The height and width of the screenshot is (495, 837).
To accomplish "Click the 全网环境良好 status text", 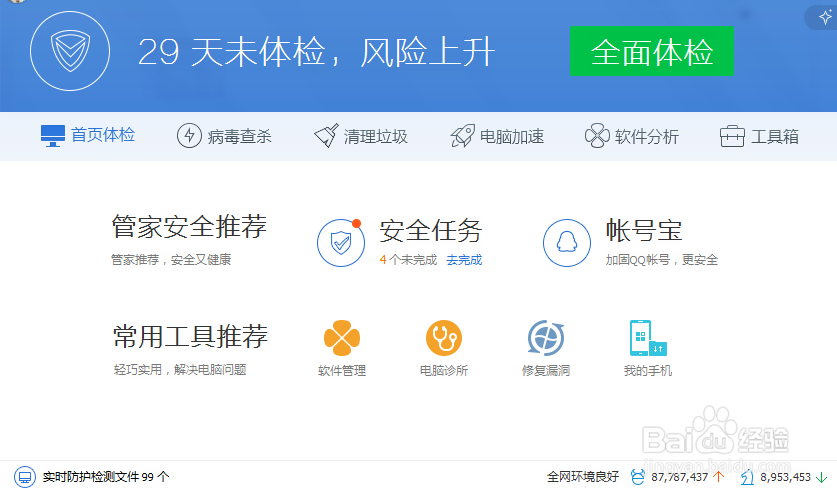I will click(583, 477).
